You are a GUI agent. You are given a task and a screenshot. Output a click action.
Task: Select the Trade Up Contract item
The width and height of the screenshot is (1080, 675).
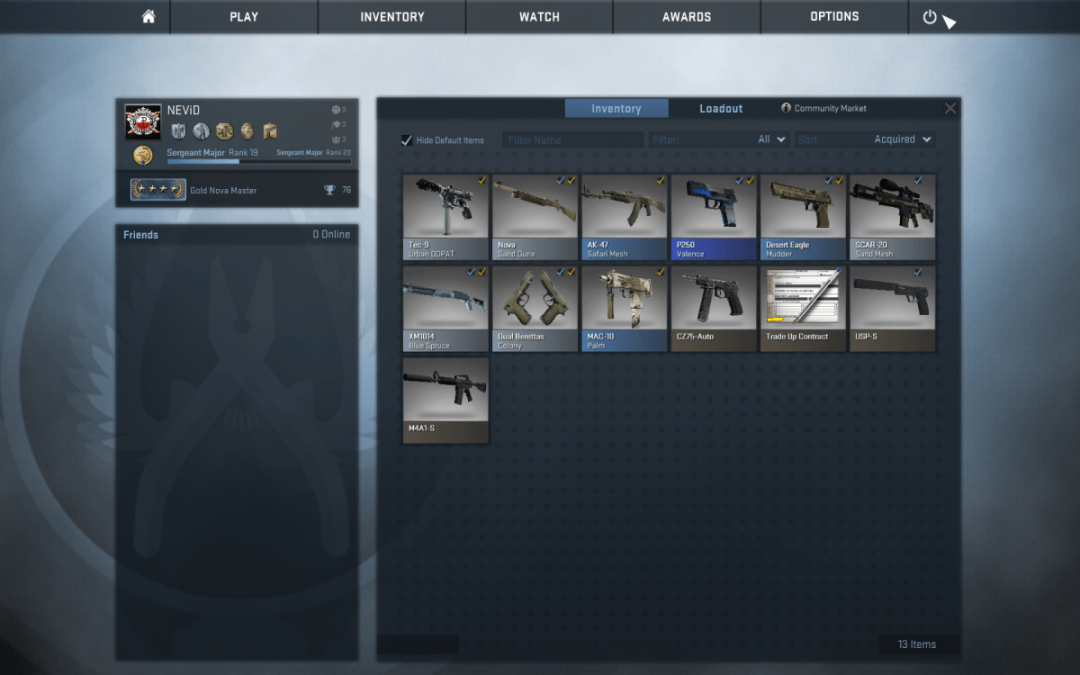(x=803, y=308)
